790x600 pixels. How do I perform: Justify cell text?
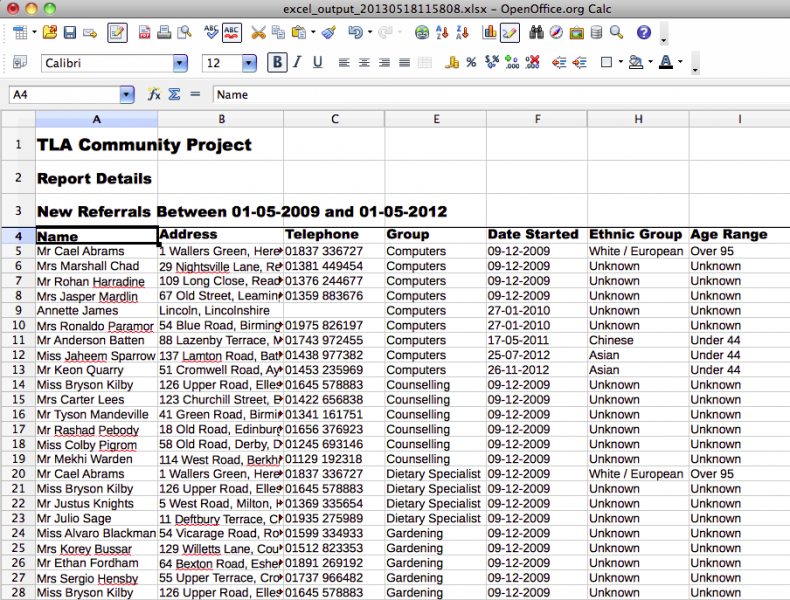coord(404,62)
